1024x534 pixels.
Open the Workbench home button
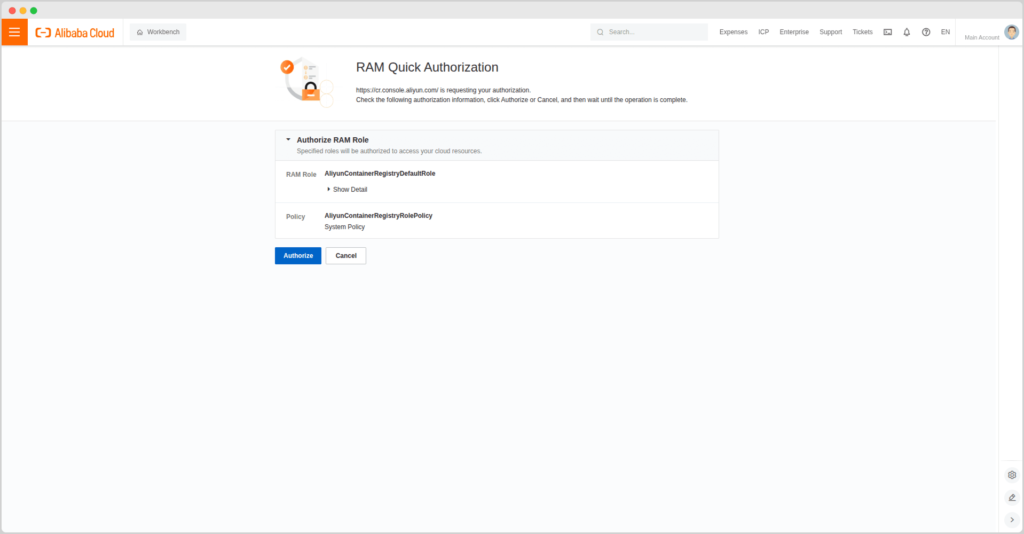point(158,32)
